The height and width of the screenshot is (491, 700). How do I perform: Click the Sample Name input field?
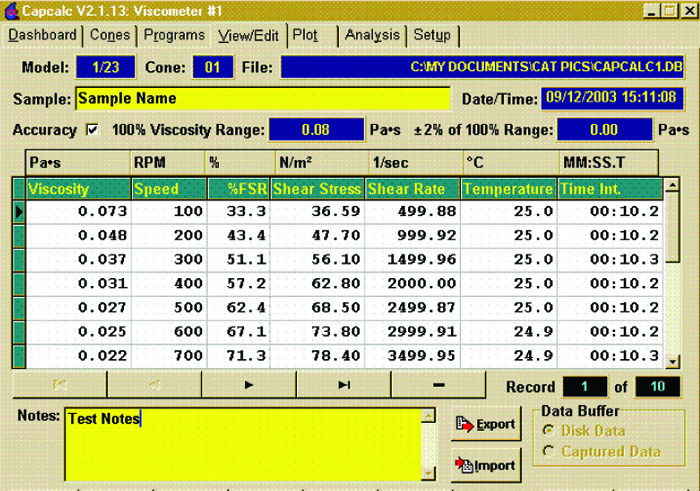pos(262,98)
